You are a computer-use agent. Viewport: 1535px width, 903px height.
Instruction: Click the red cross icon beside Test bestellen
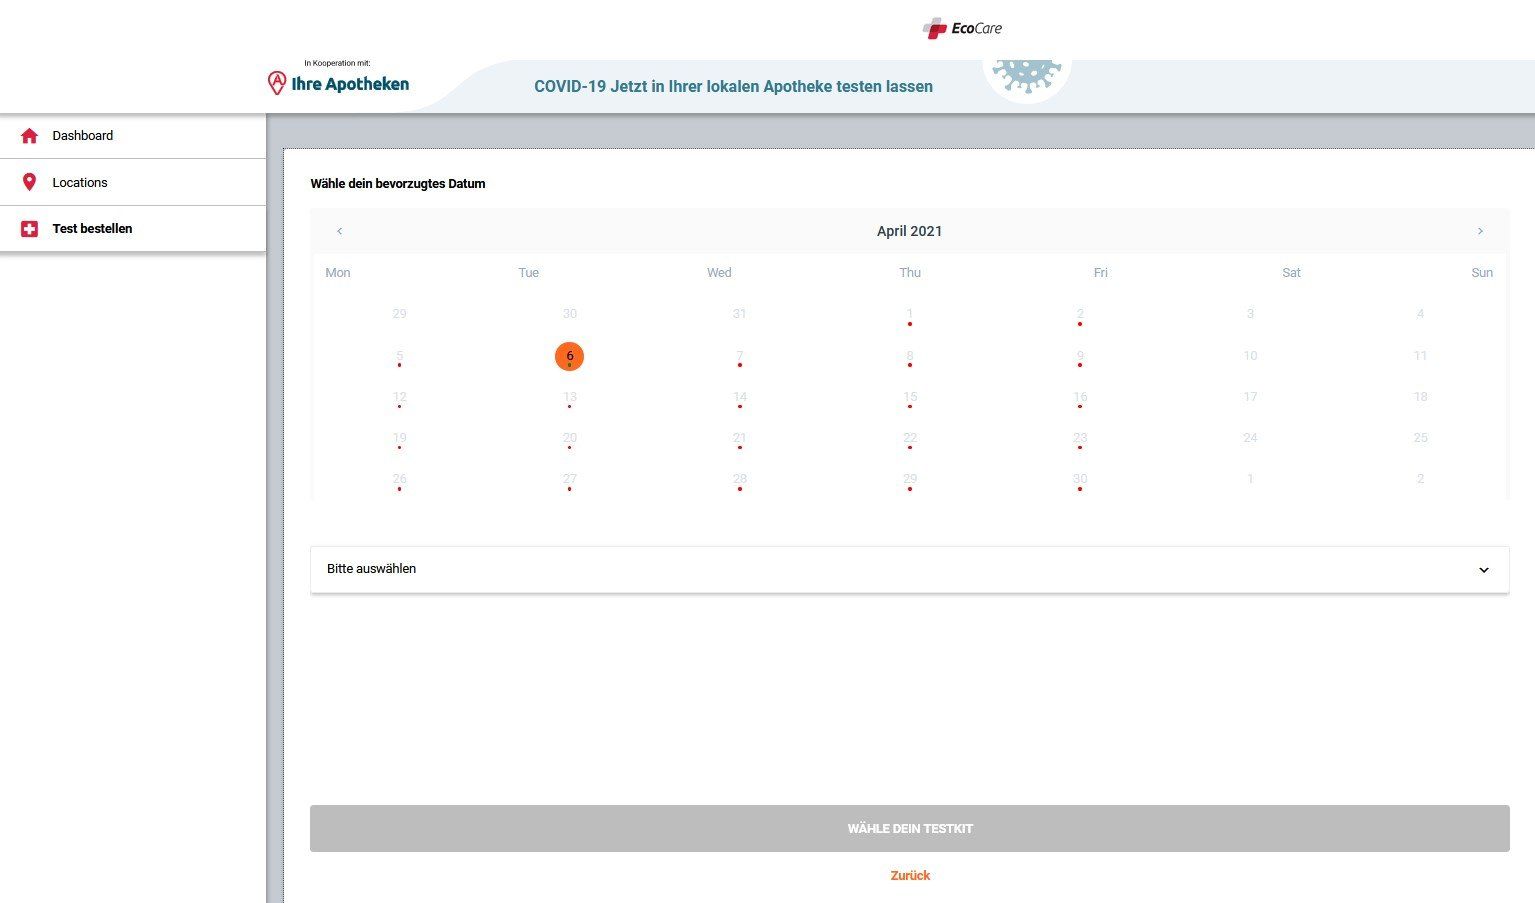29,229
